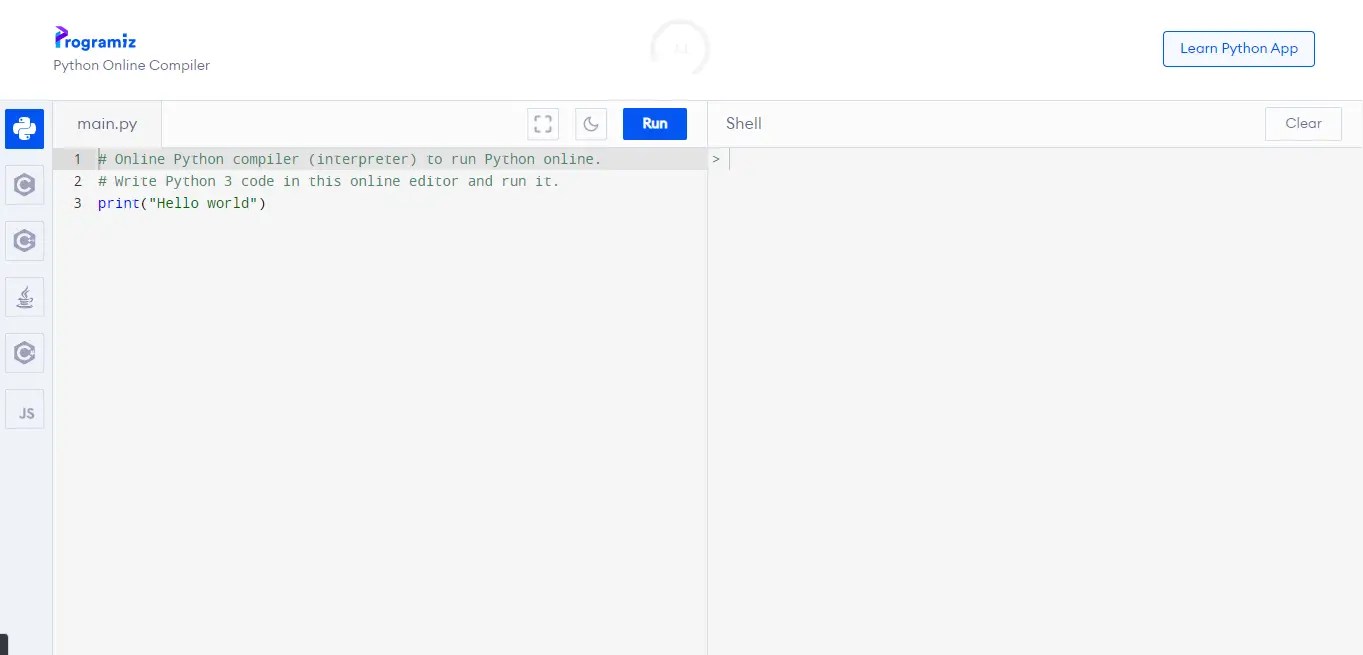Click the Shell panel title
The height and width of the screenshot is (655, 1363).
point(744,124)
